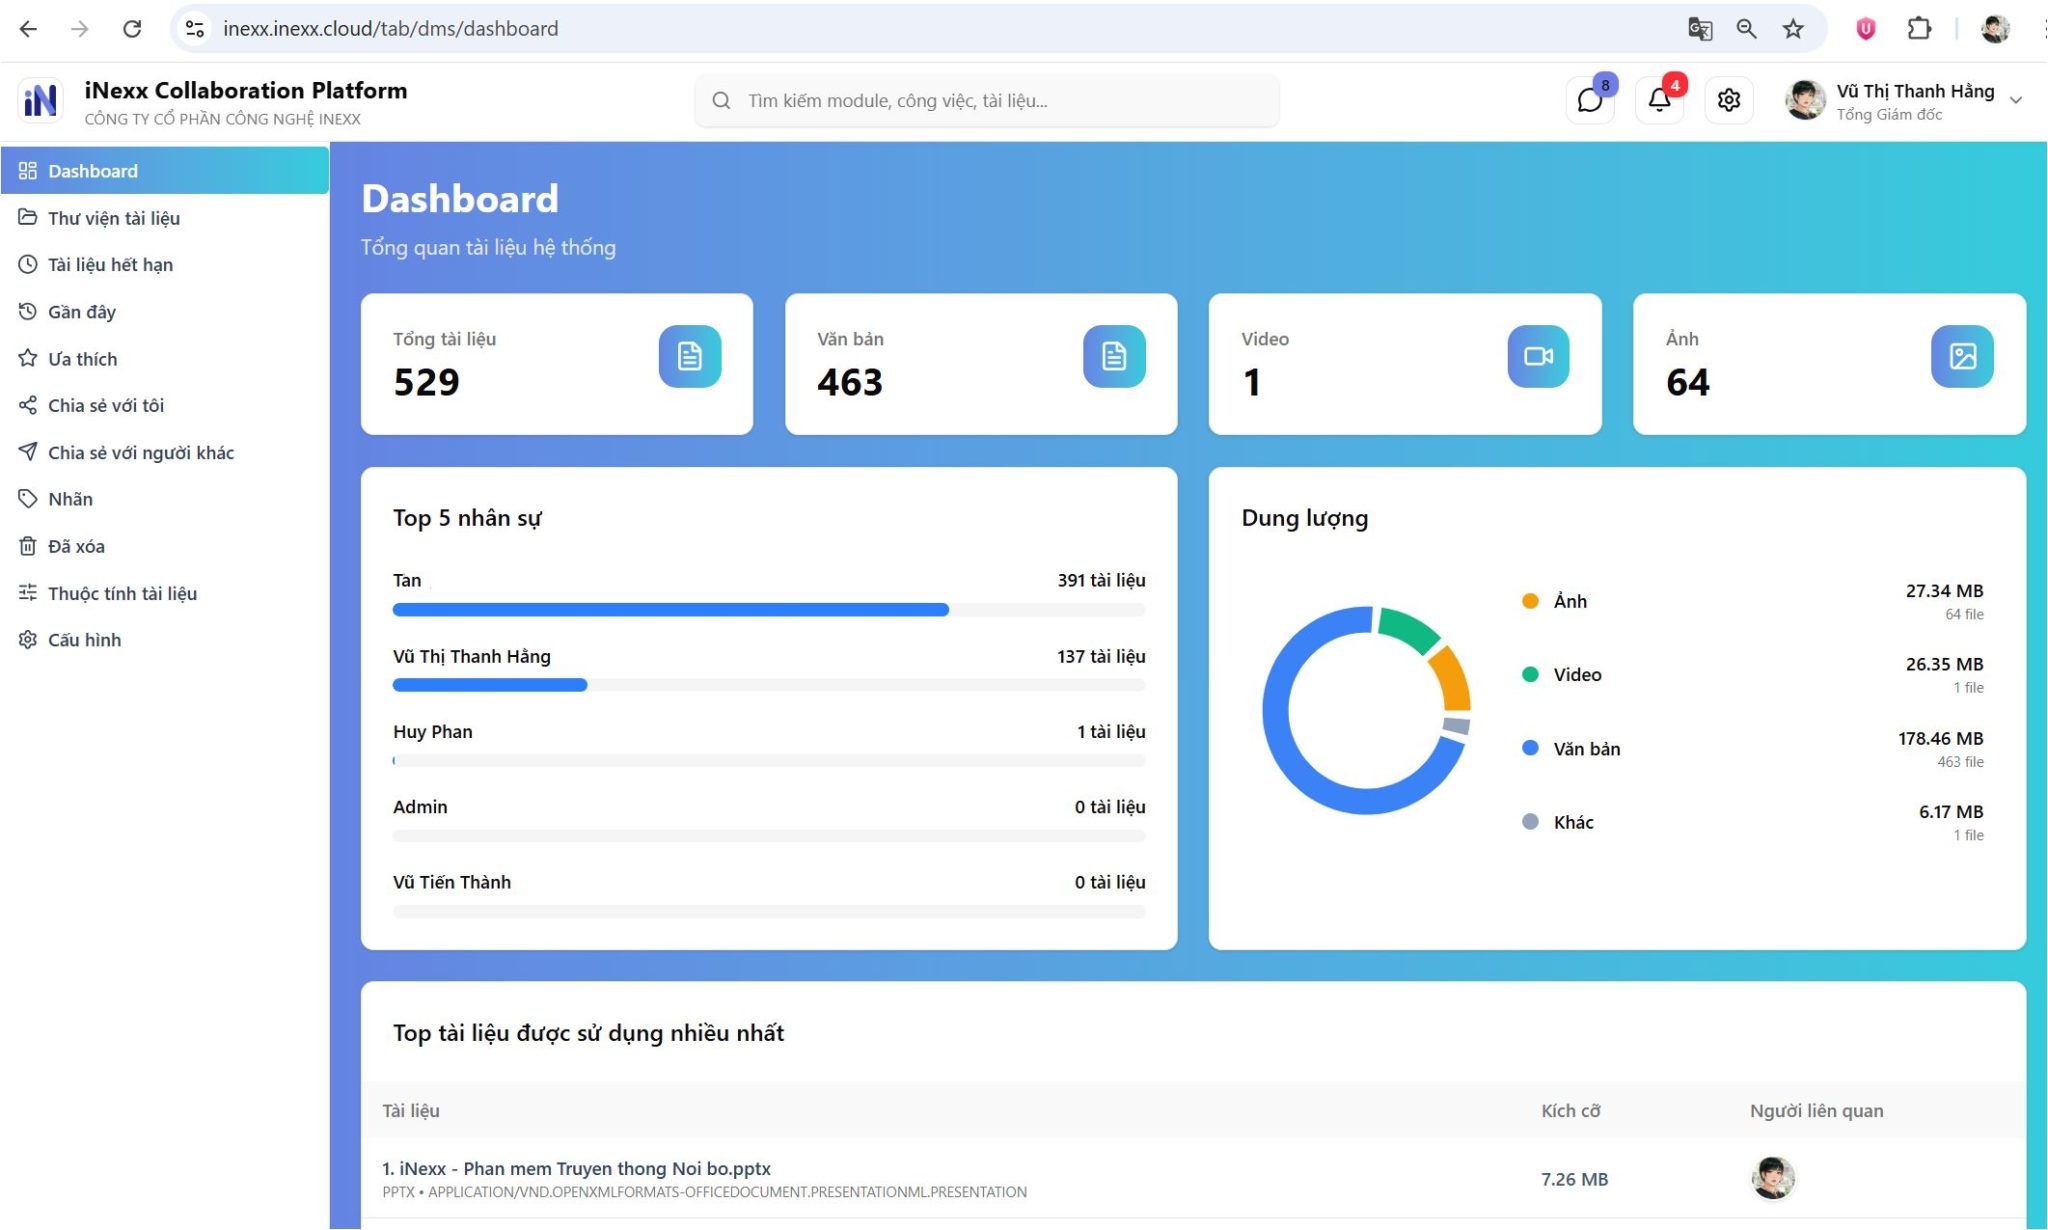
Task: Click the Ảnh image card icon
Action: [1962, 355]
